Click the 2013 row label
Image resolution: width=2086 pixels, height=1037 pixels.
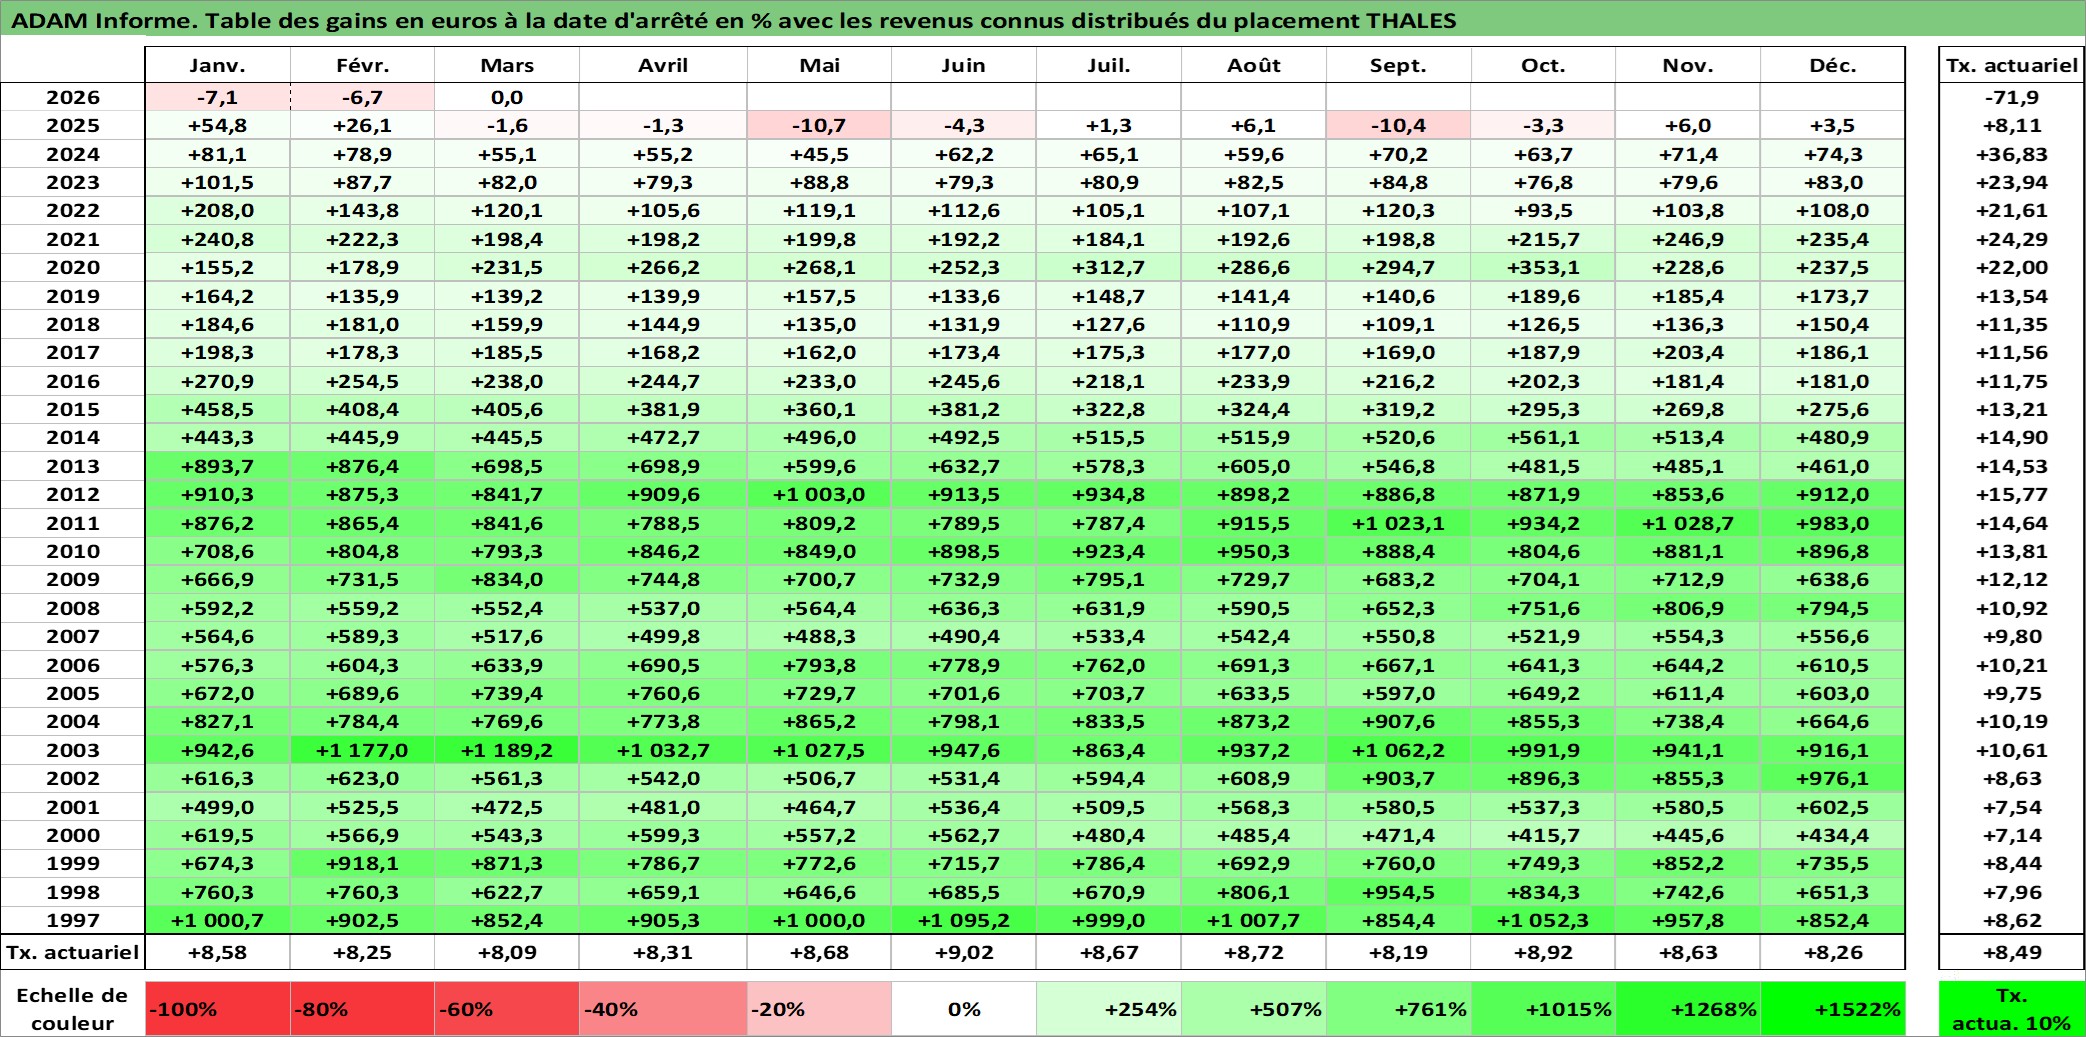pyautogui.click(x=73, y=466)
